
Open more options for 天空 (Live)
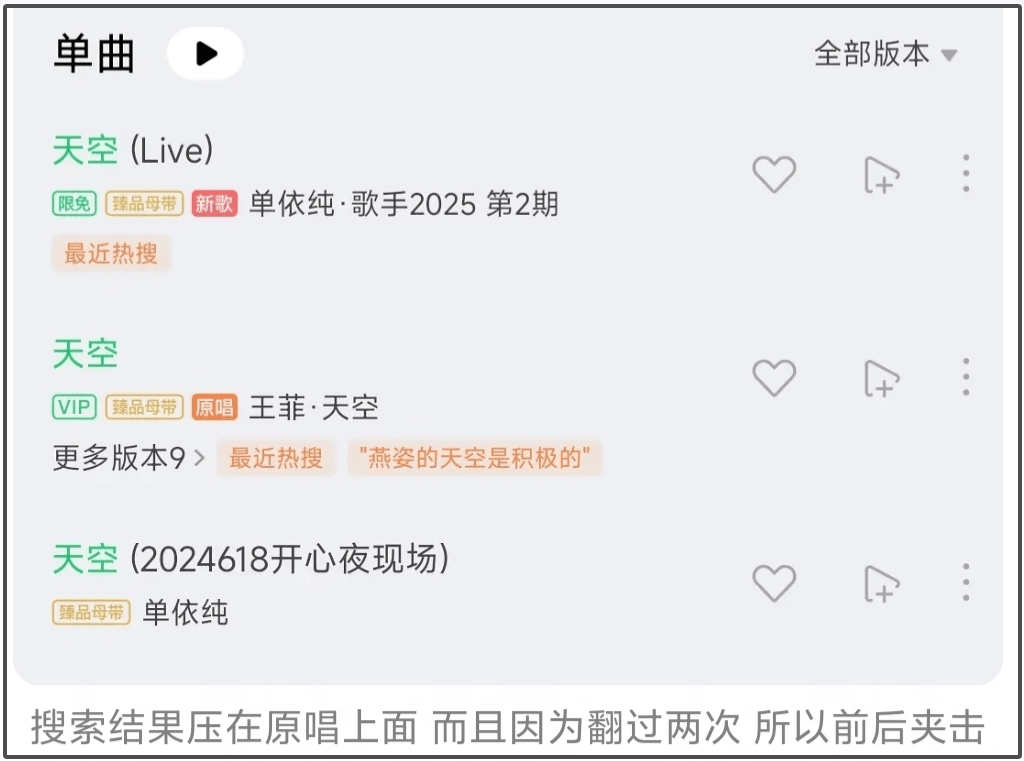[966, 173]
